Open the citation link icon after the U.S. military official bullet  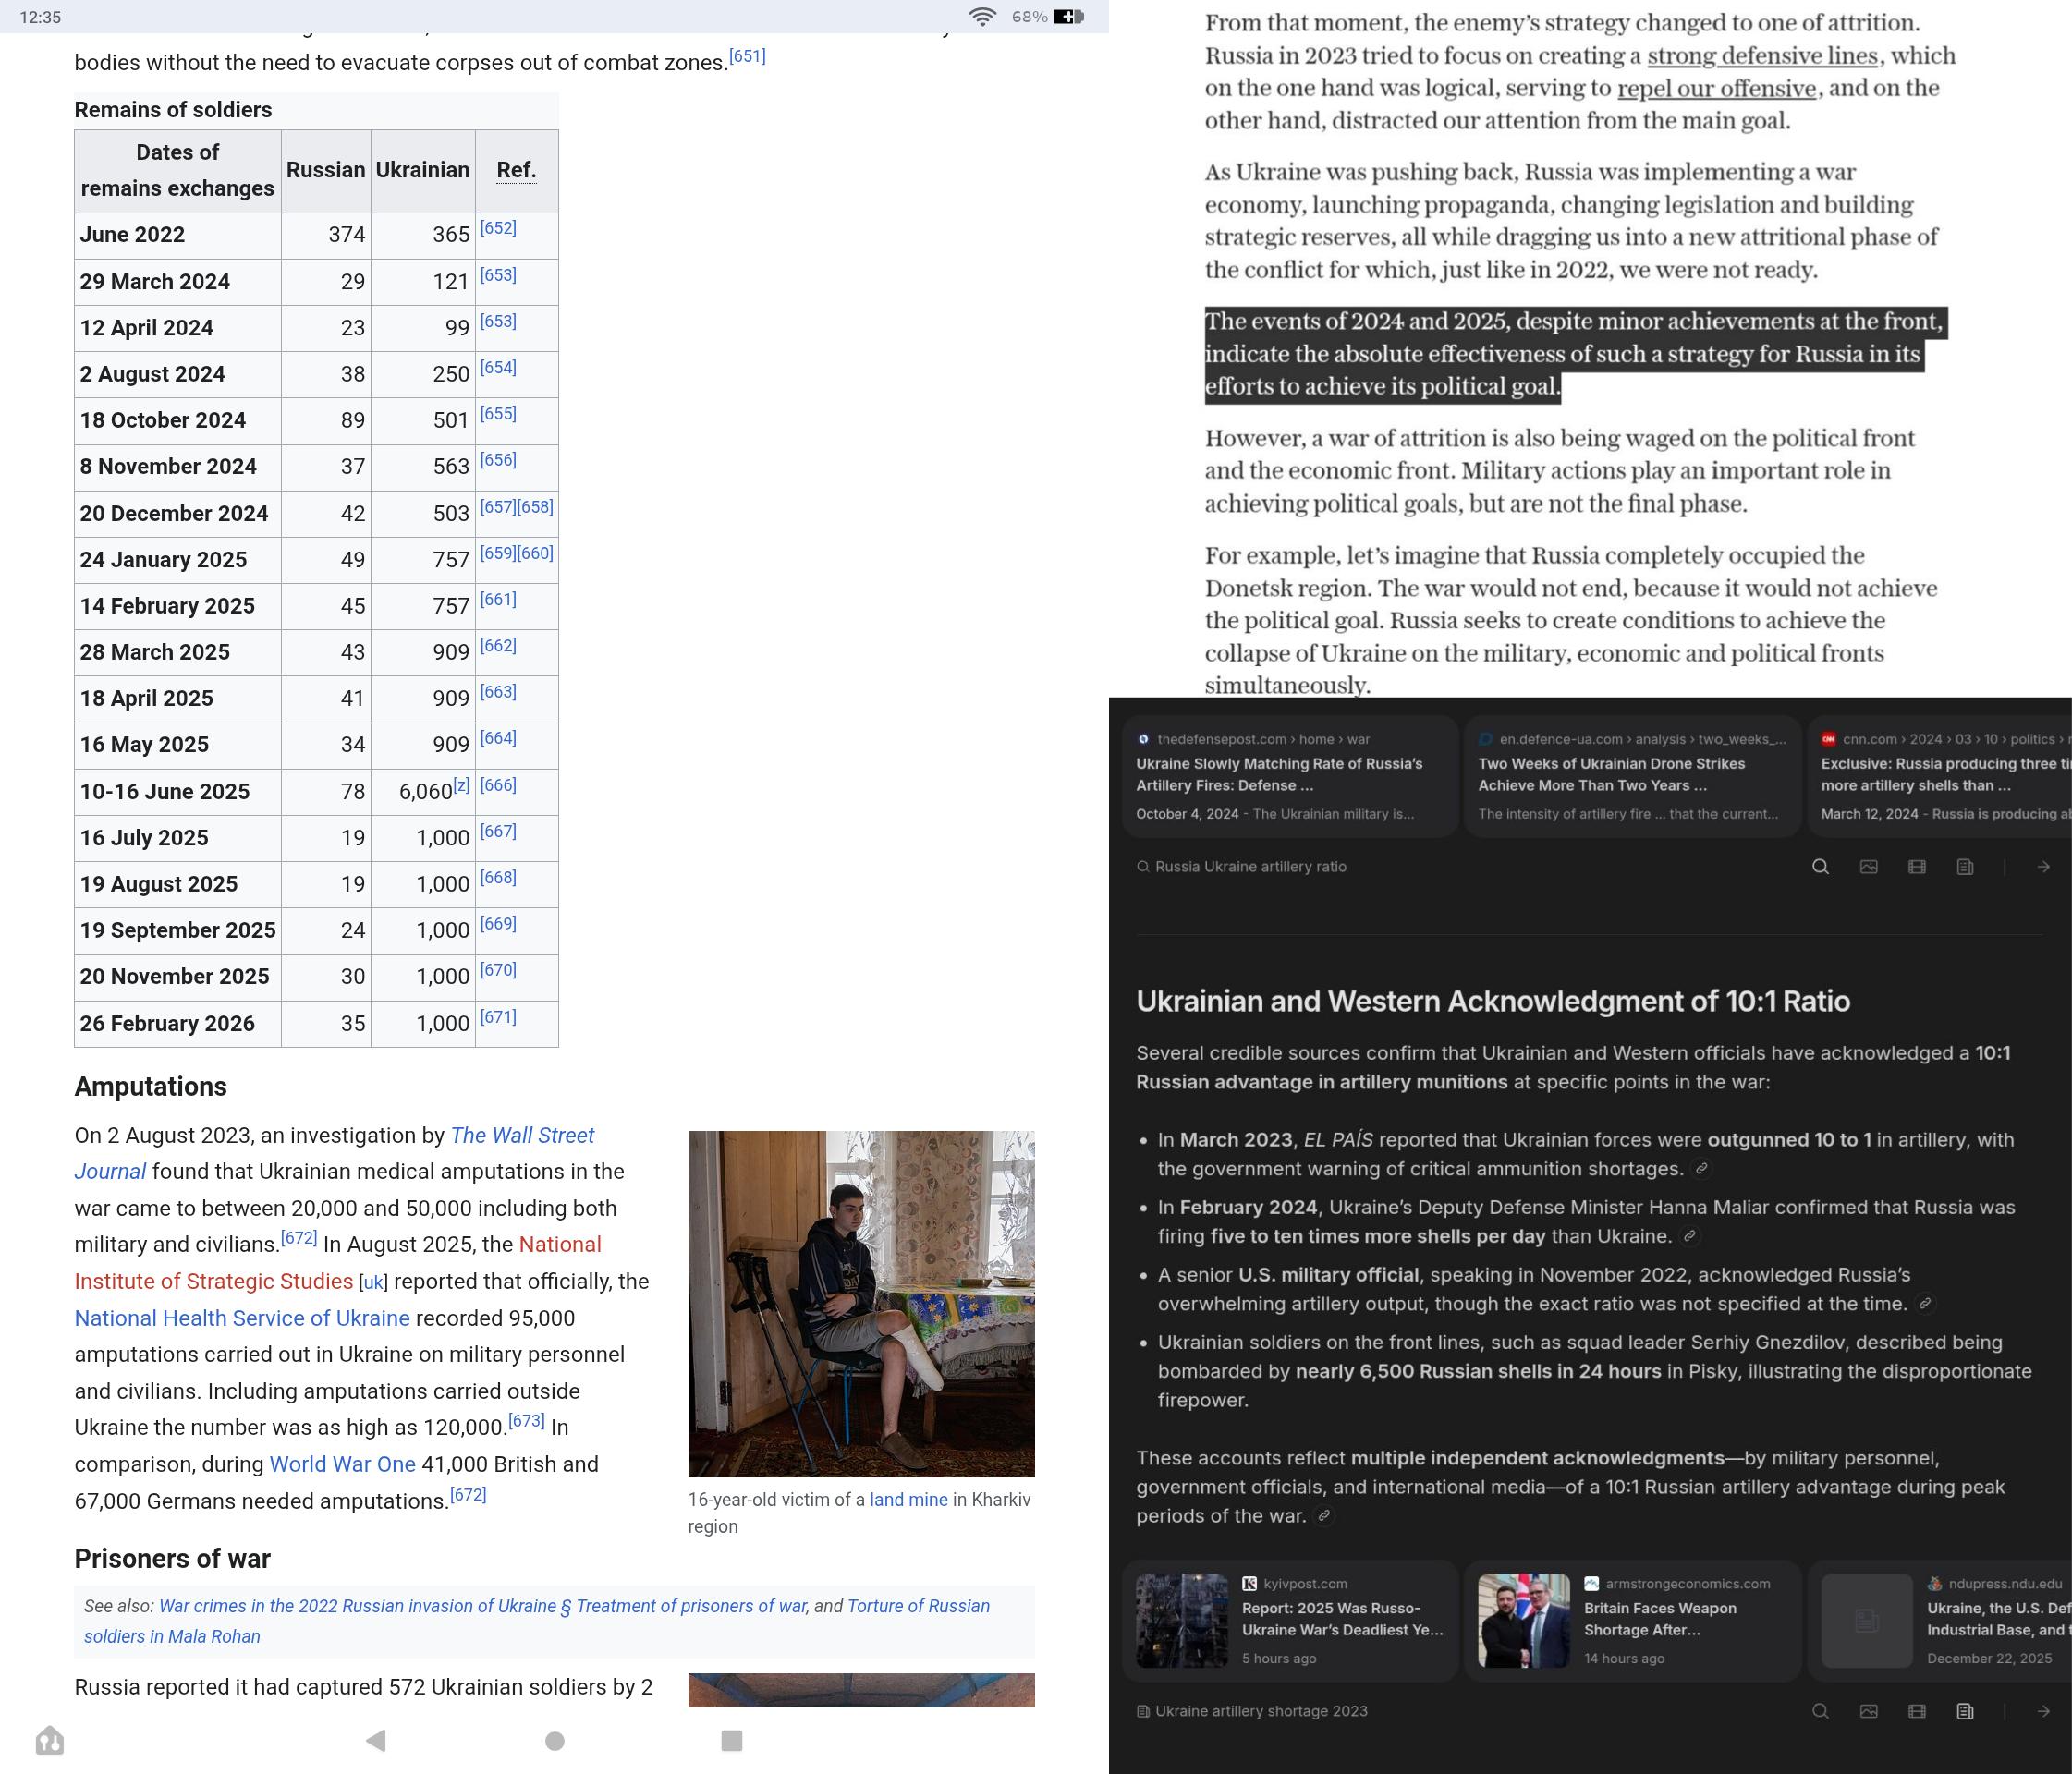1925,1303
